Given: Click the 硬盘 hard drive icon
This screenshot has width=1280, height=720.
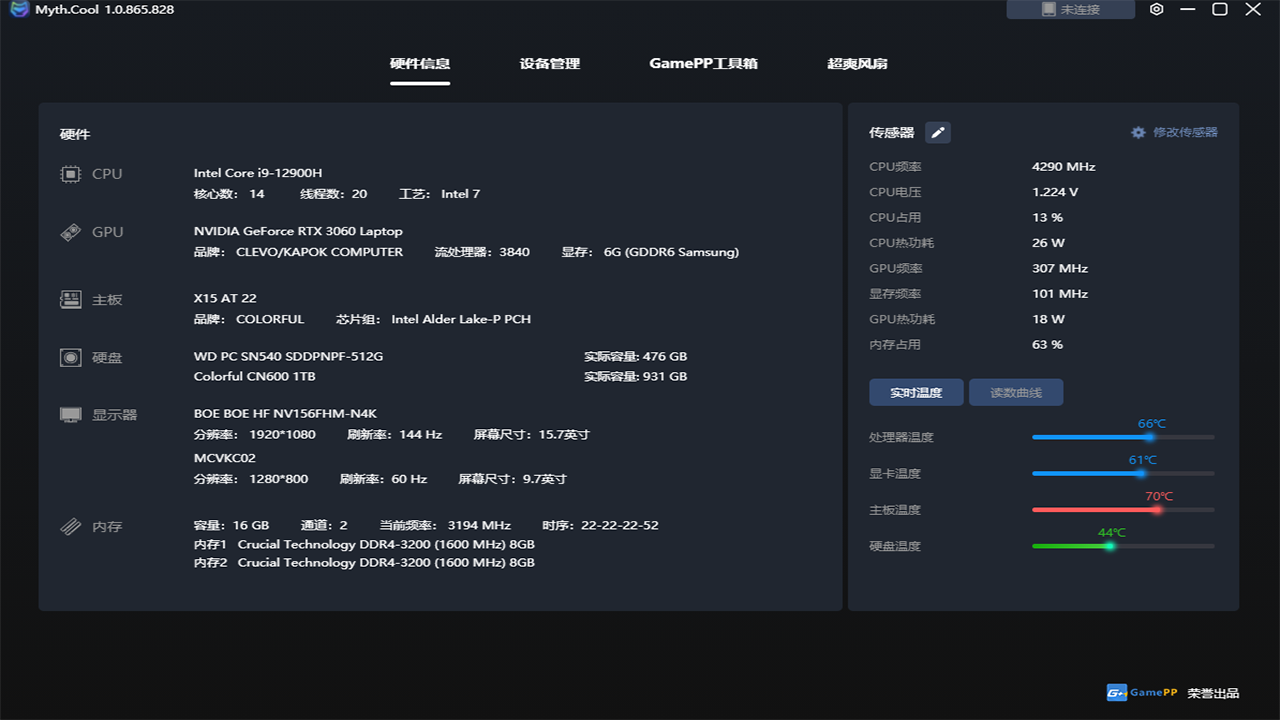Looking at the screenshot, I should click(70, 357).
